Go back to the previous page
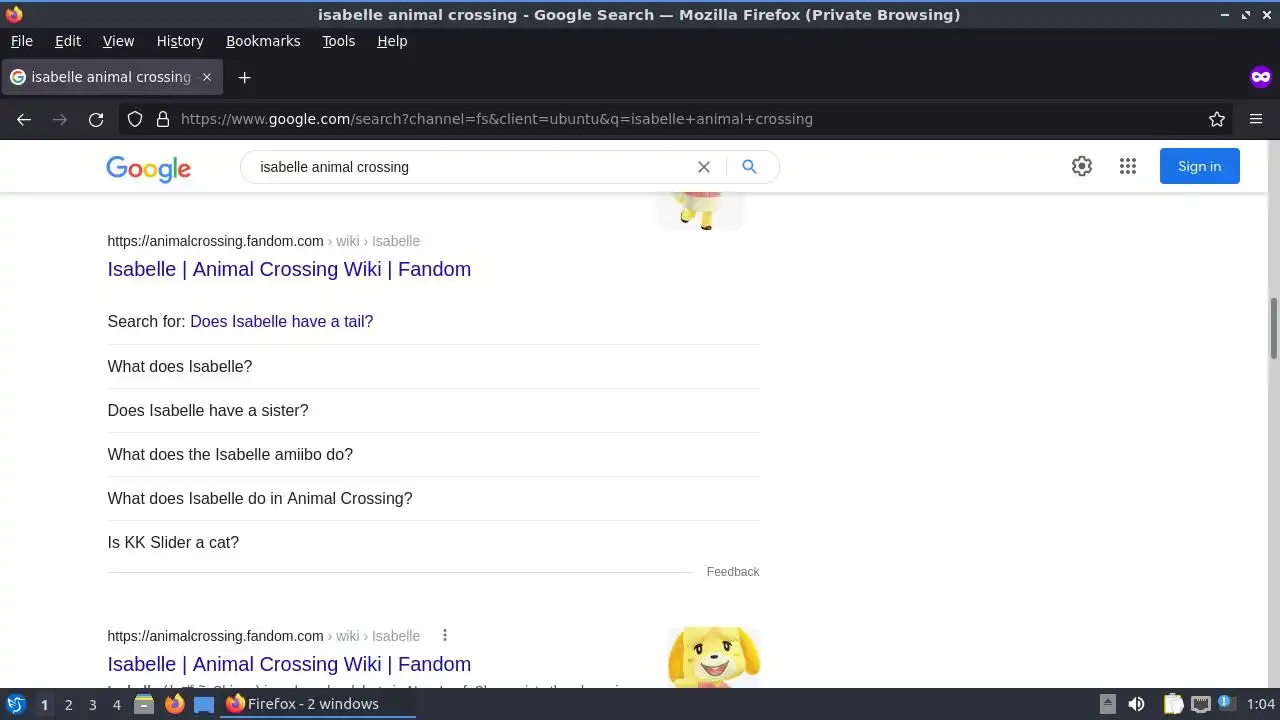 tap(24, 119)
